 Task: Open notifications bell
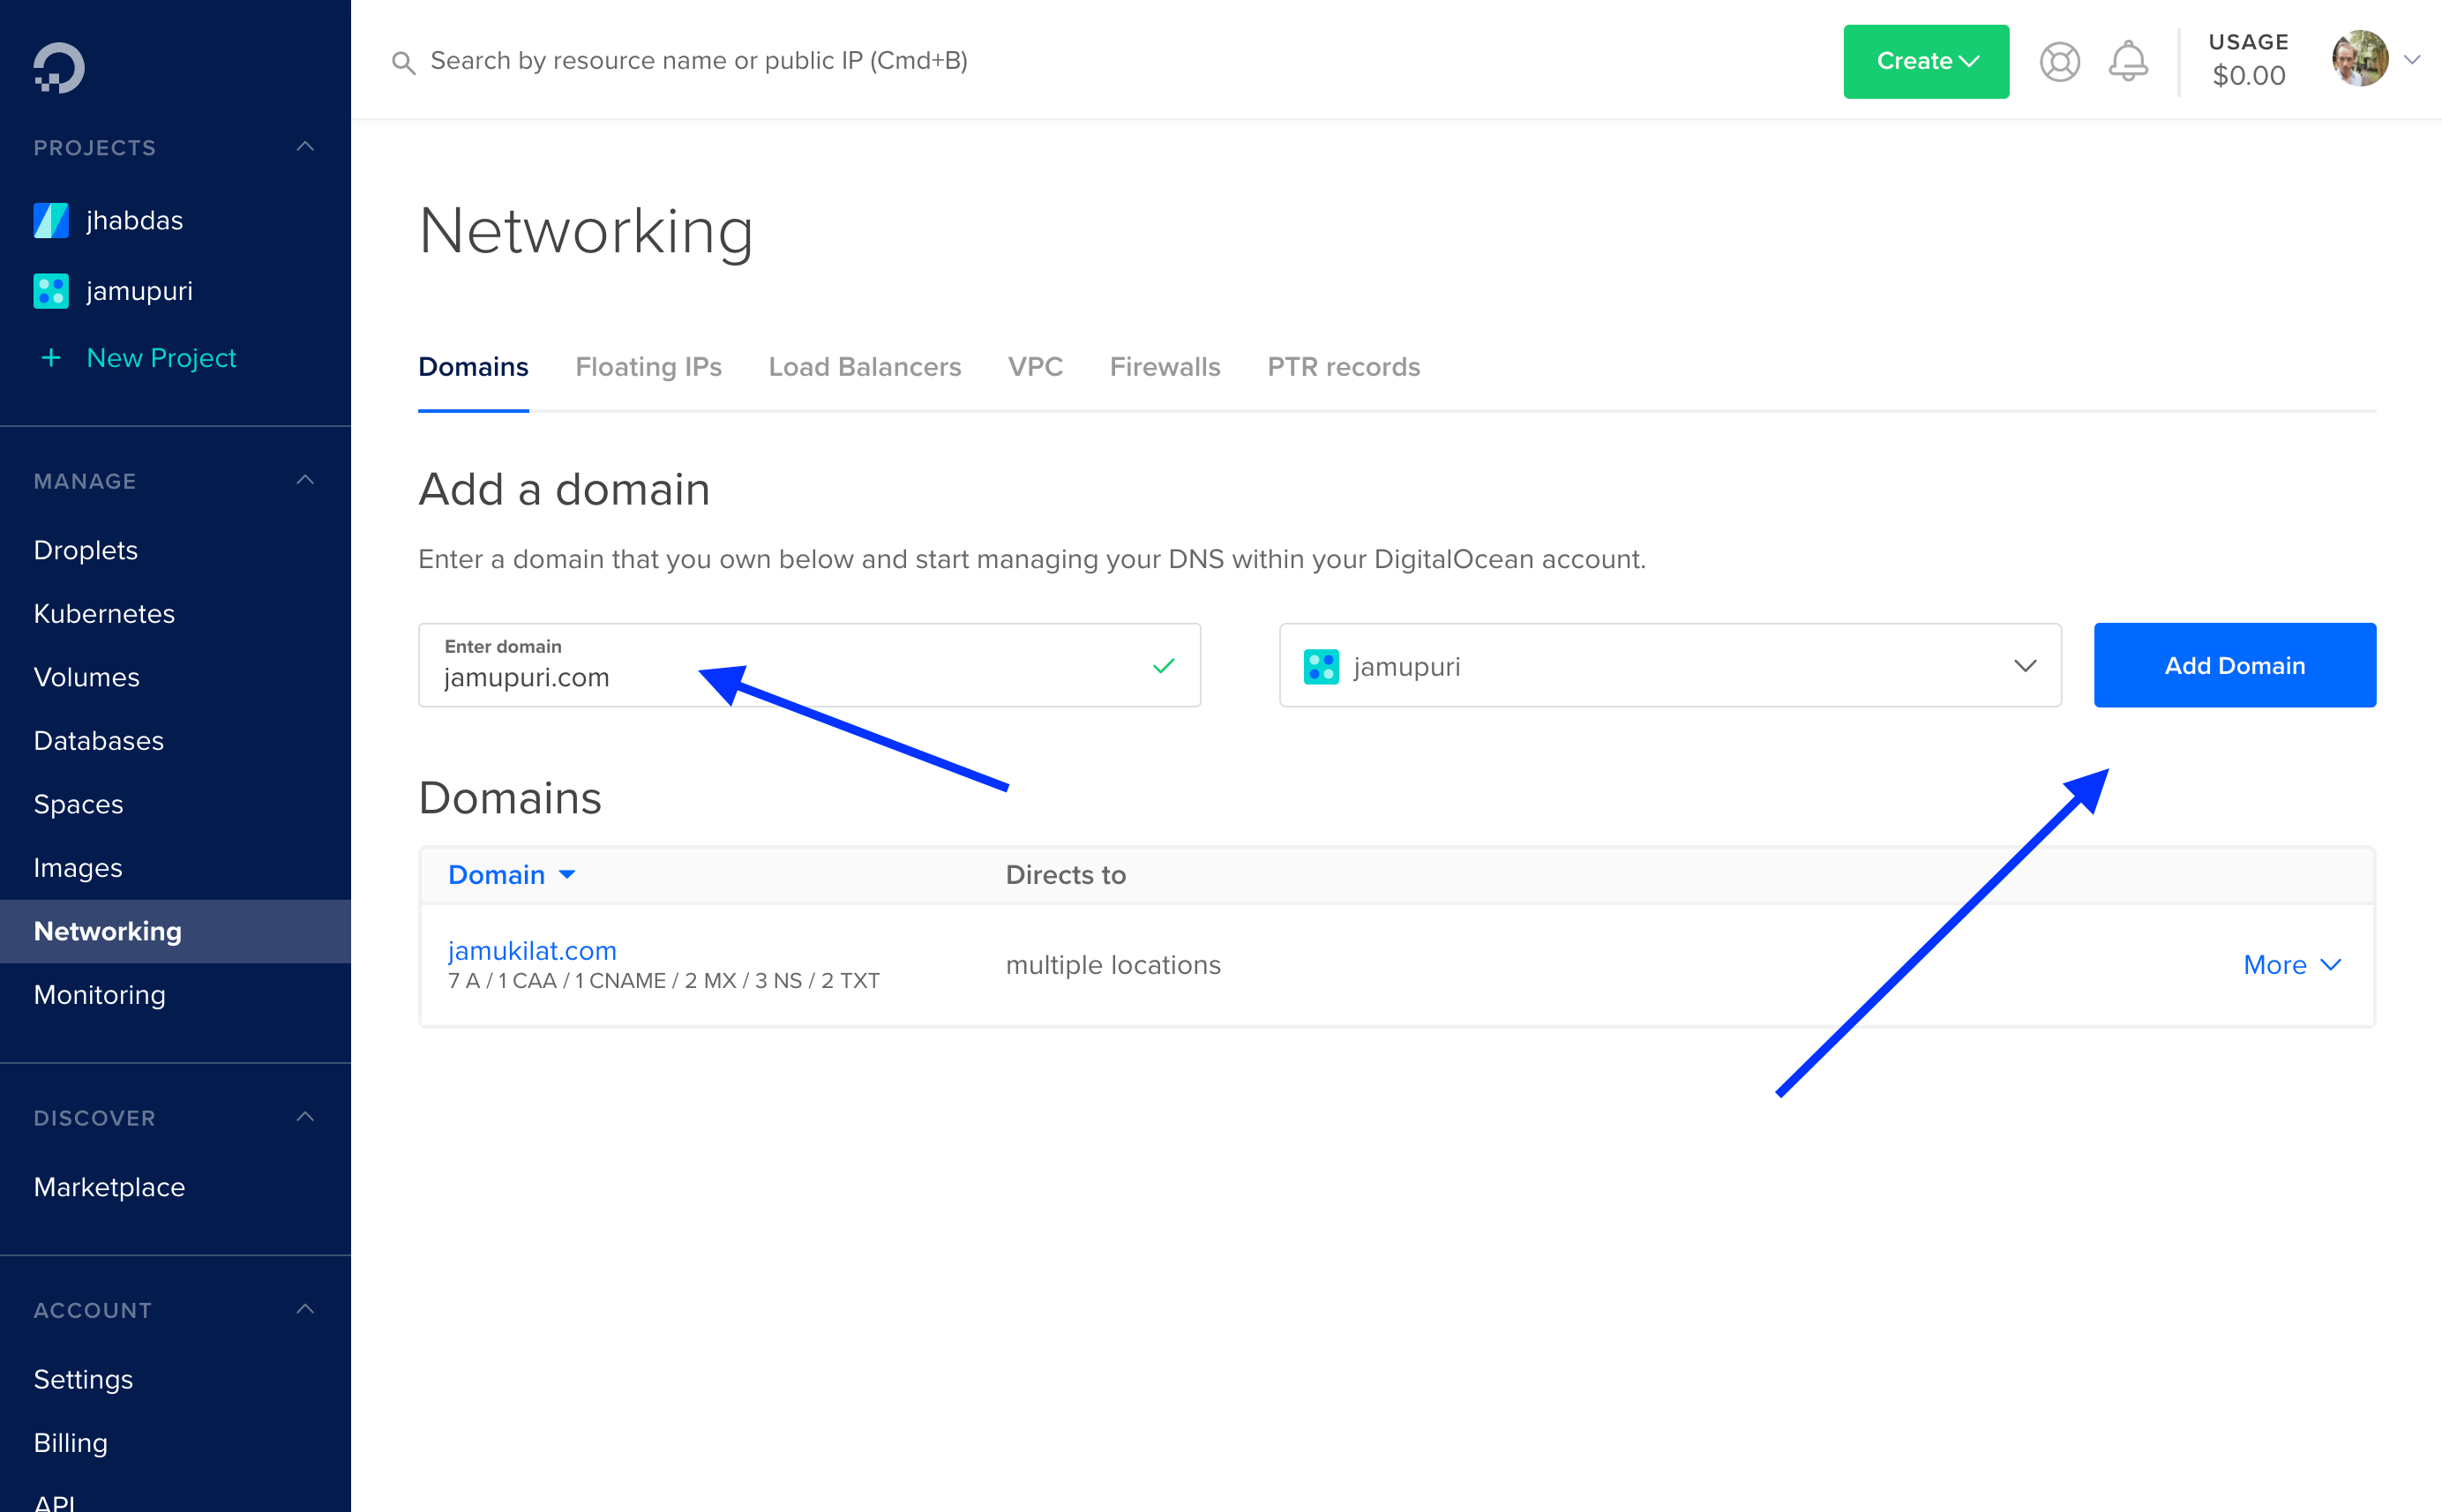(x=2128, y=62)
